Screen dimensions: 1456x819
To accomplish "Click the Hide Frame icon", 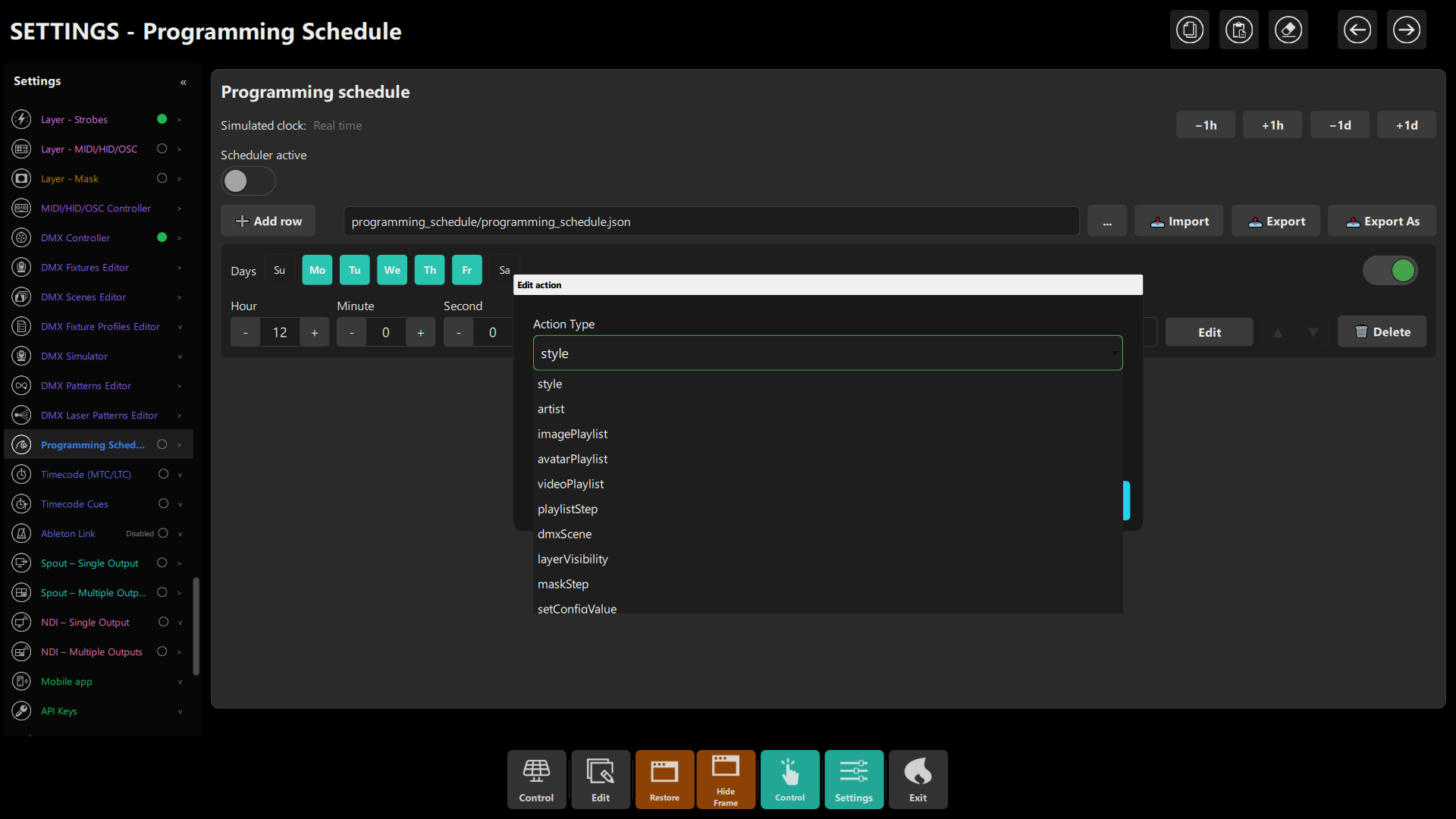I will 726,779.
